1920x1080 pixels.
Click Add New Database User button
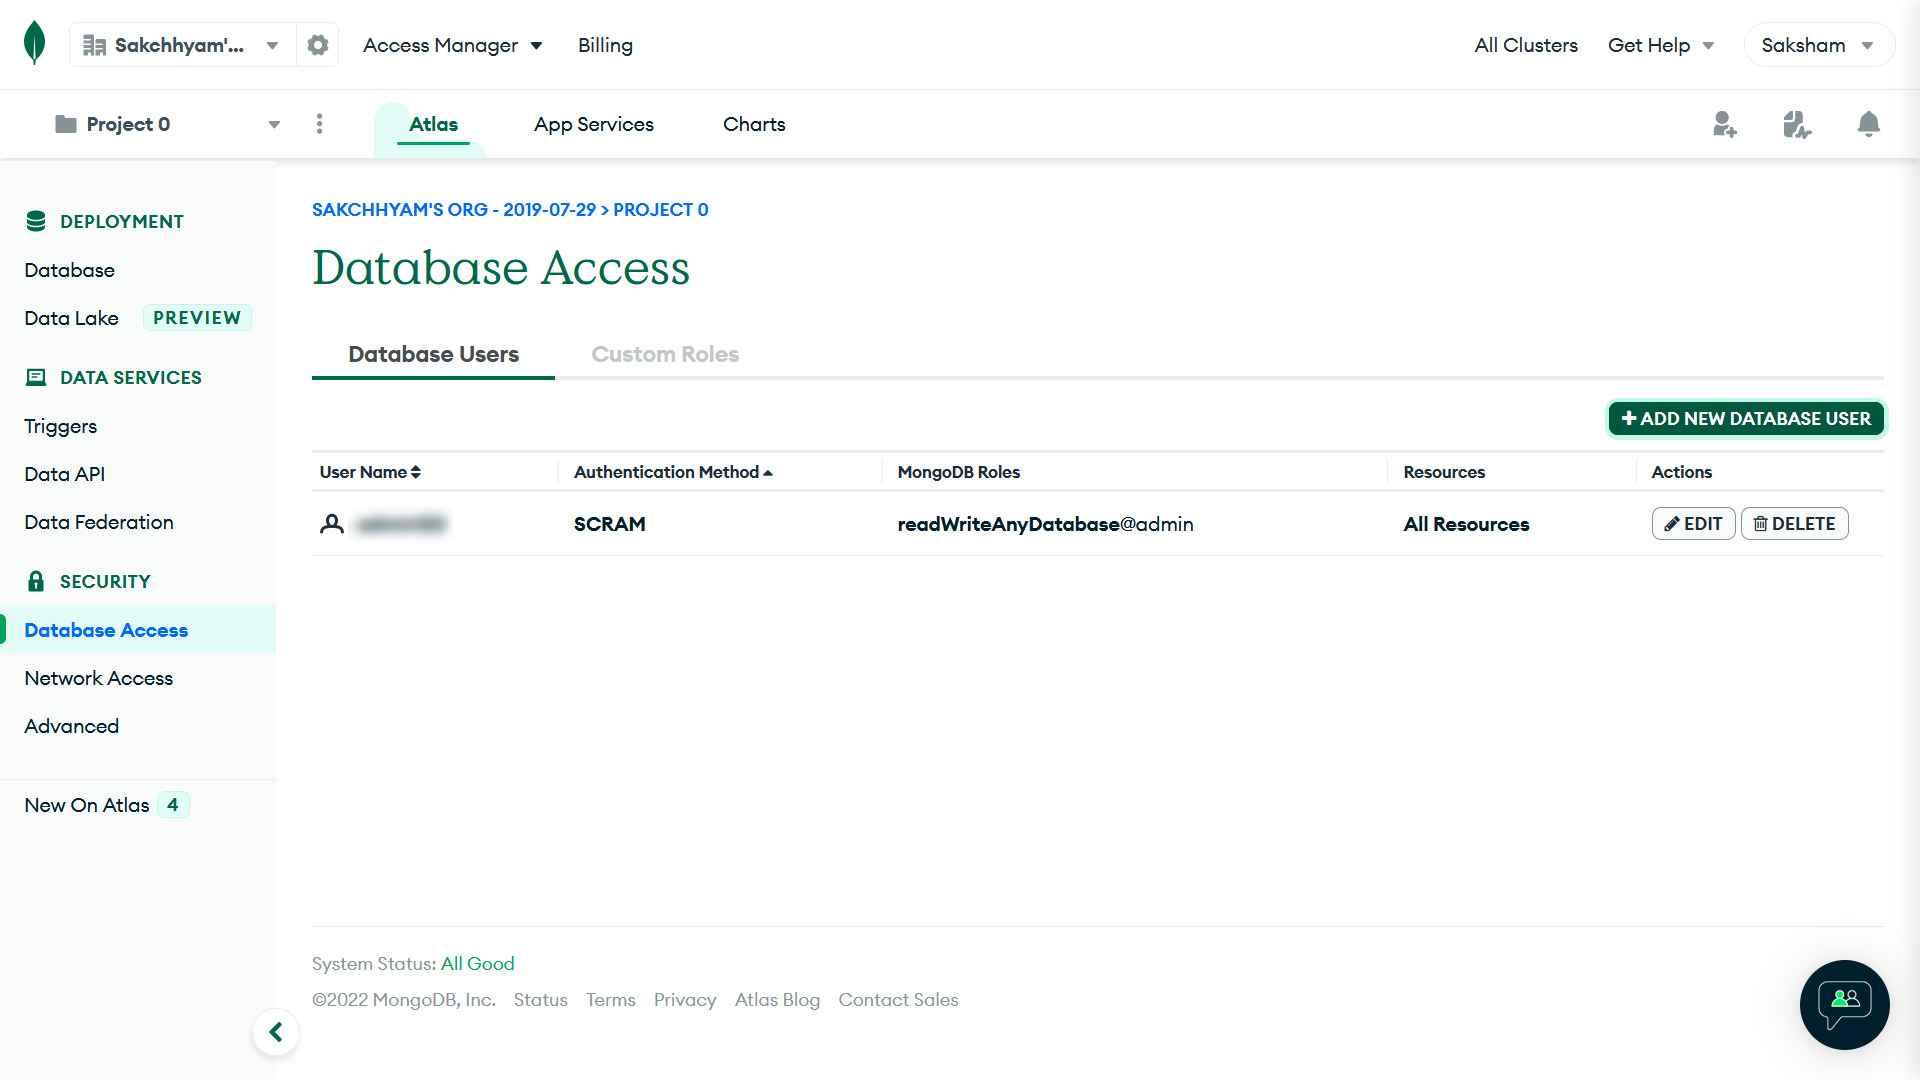click(x=1745, y=418)
